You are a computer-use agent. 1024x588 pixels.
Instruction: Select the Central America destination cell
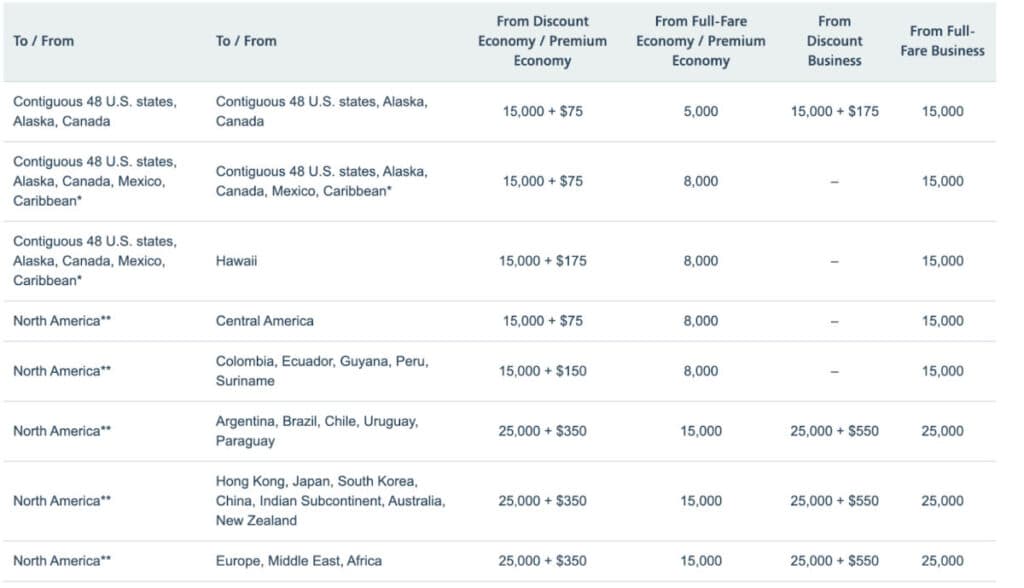click(x=264, y=321)
